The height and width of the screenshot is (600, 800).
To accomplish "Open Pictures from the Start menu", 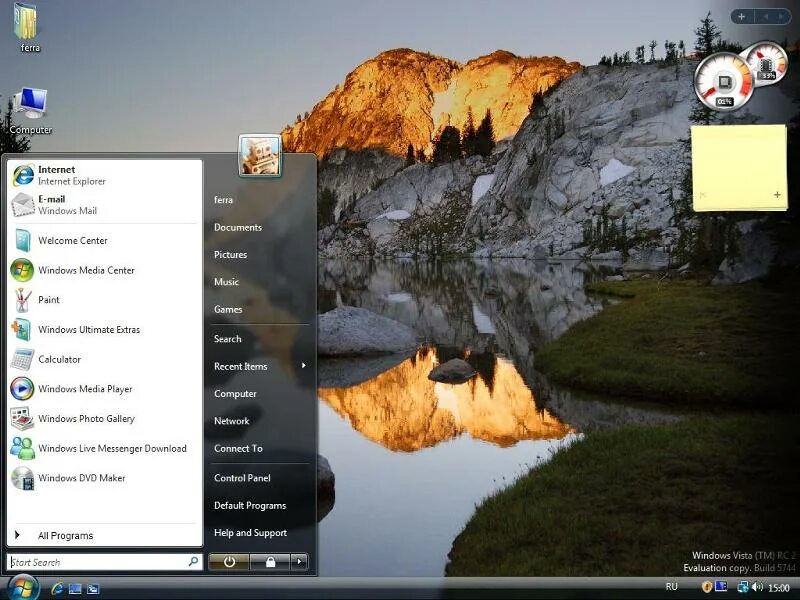I will pos(231,255).
